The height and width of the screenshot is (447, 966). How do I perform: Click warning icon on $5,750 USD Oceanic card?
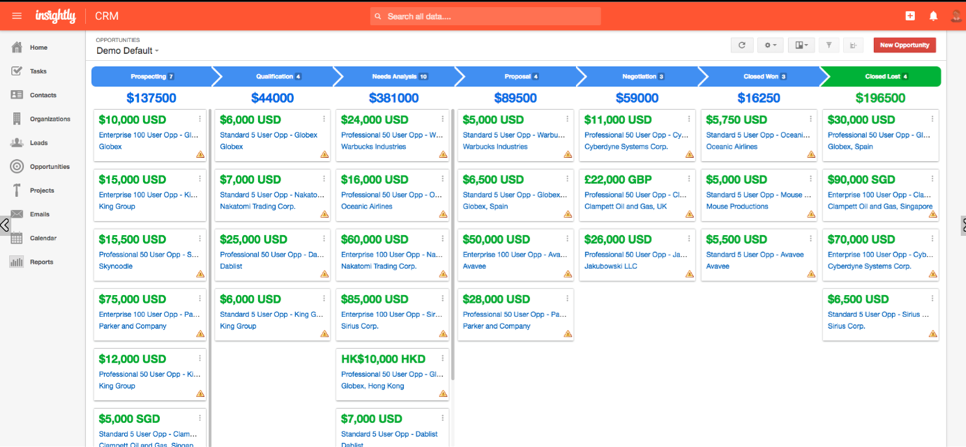pyautogui.click(x=811, y=155)
